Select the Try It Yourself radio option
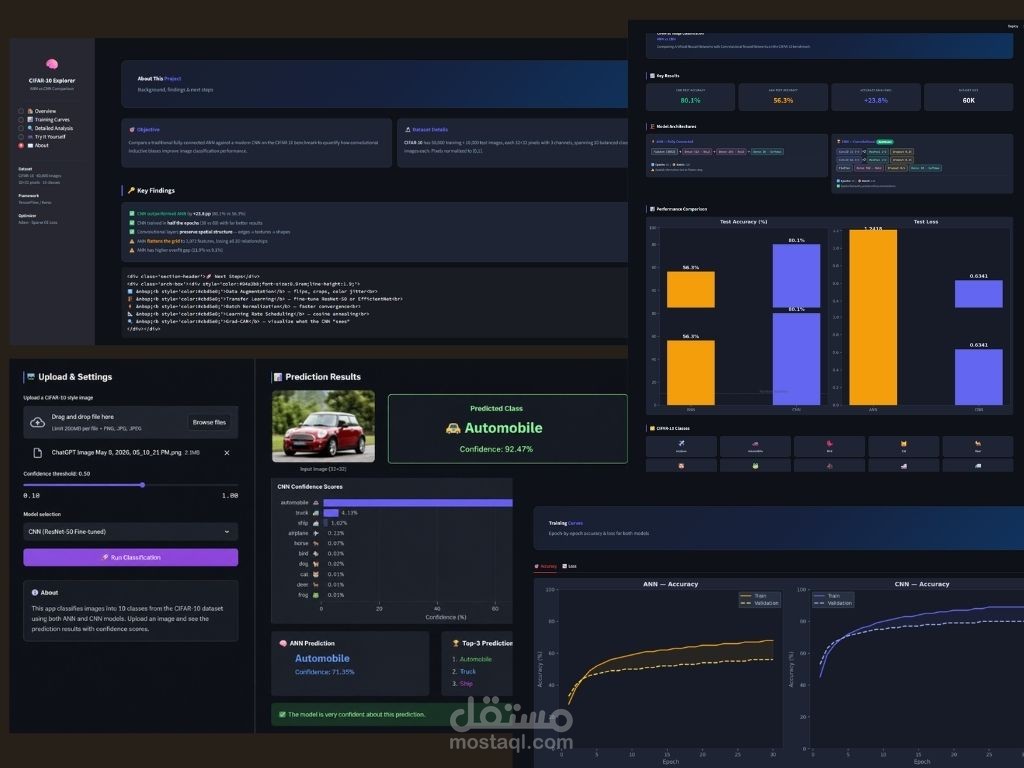Image resolution: width=1024 pixels, height=768 pixels. tap(21, 136)
